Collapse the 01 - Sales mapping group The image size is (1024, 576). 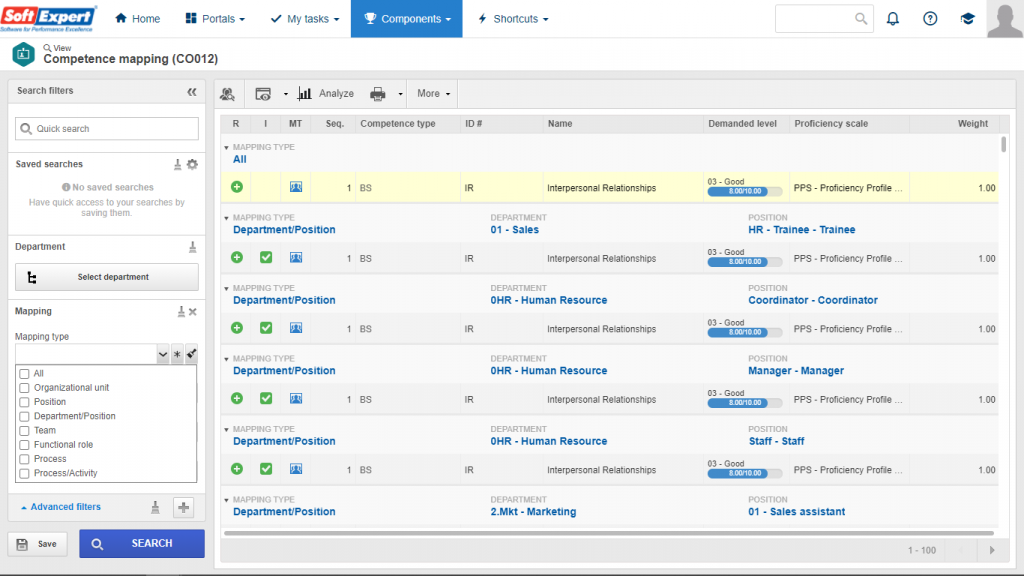click(x=227, y=218)
